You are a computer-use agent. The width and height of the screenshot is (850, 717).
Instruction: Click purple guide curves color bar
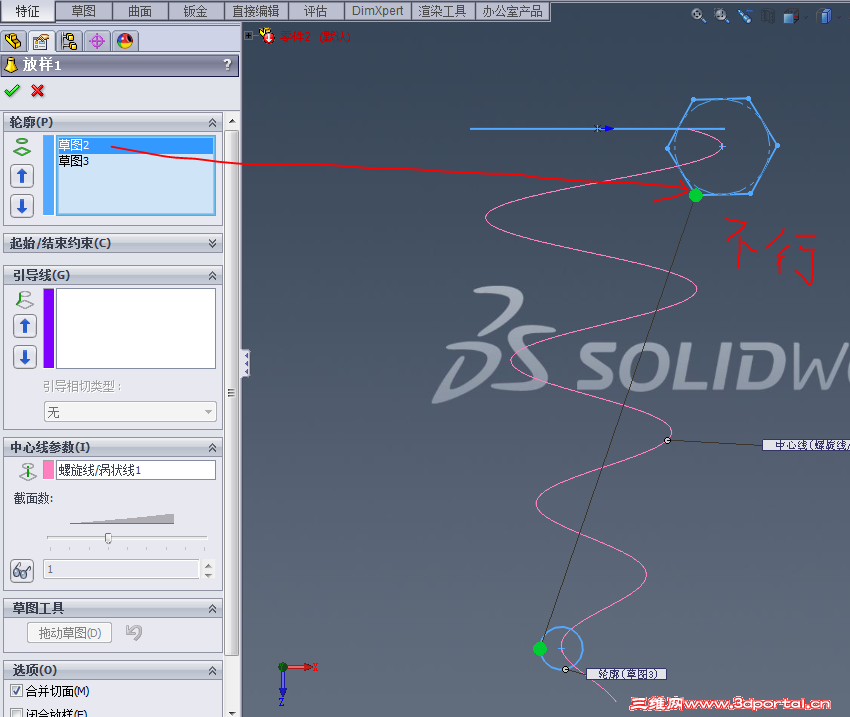(x=49, y=328)
